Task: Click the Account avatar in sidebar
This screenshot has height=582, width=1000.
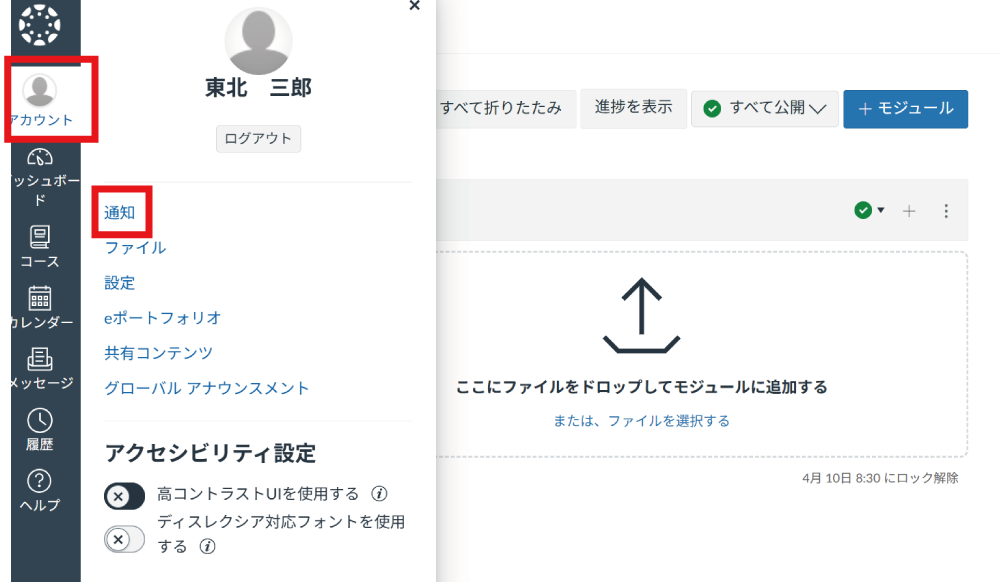Action: 40,91
